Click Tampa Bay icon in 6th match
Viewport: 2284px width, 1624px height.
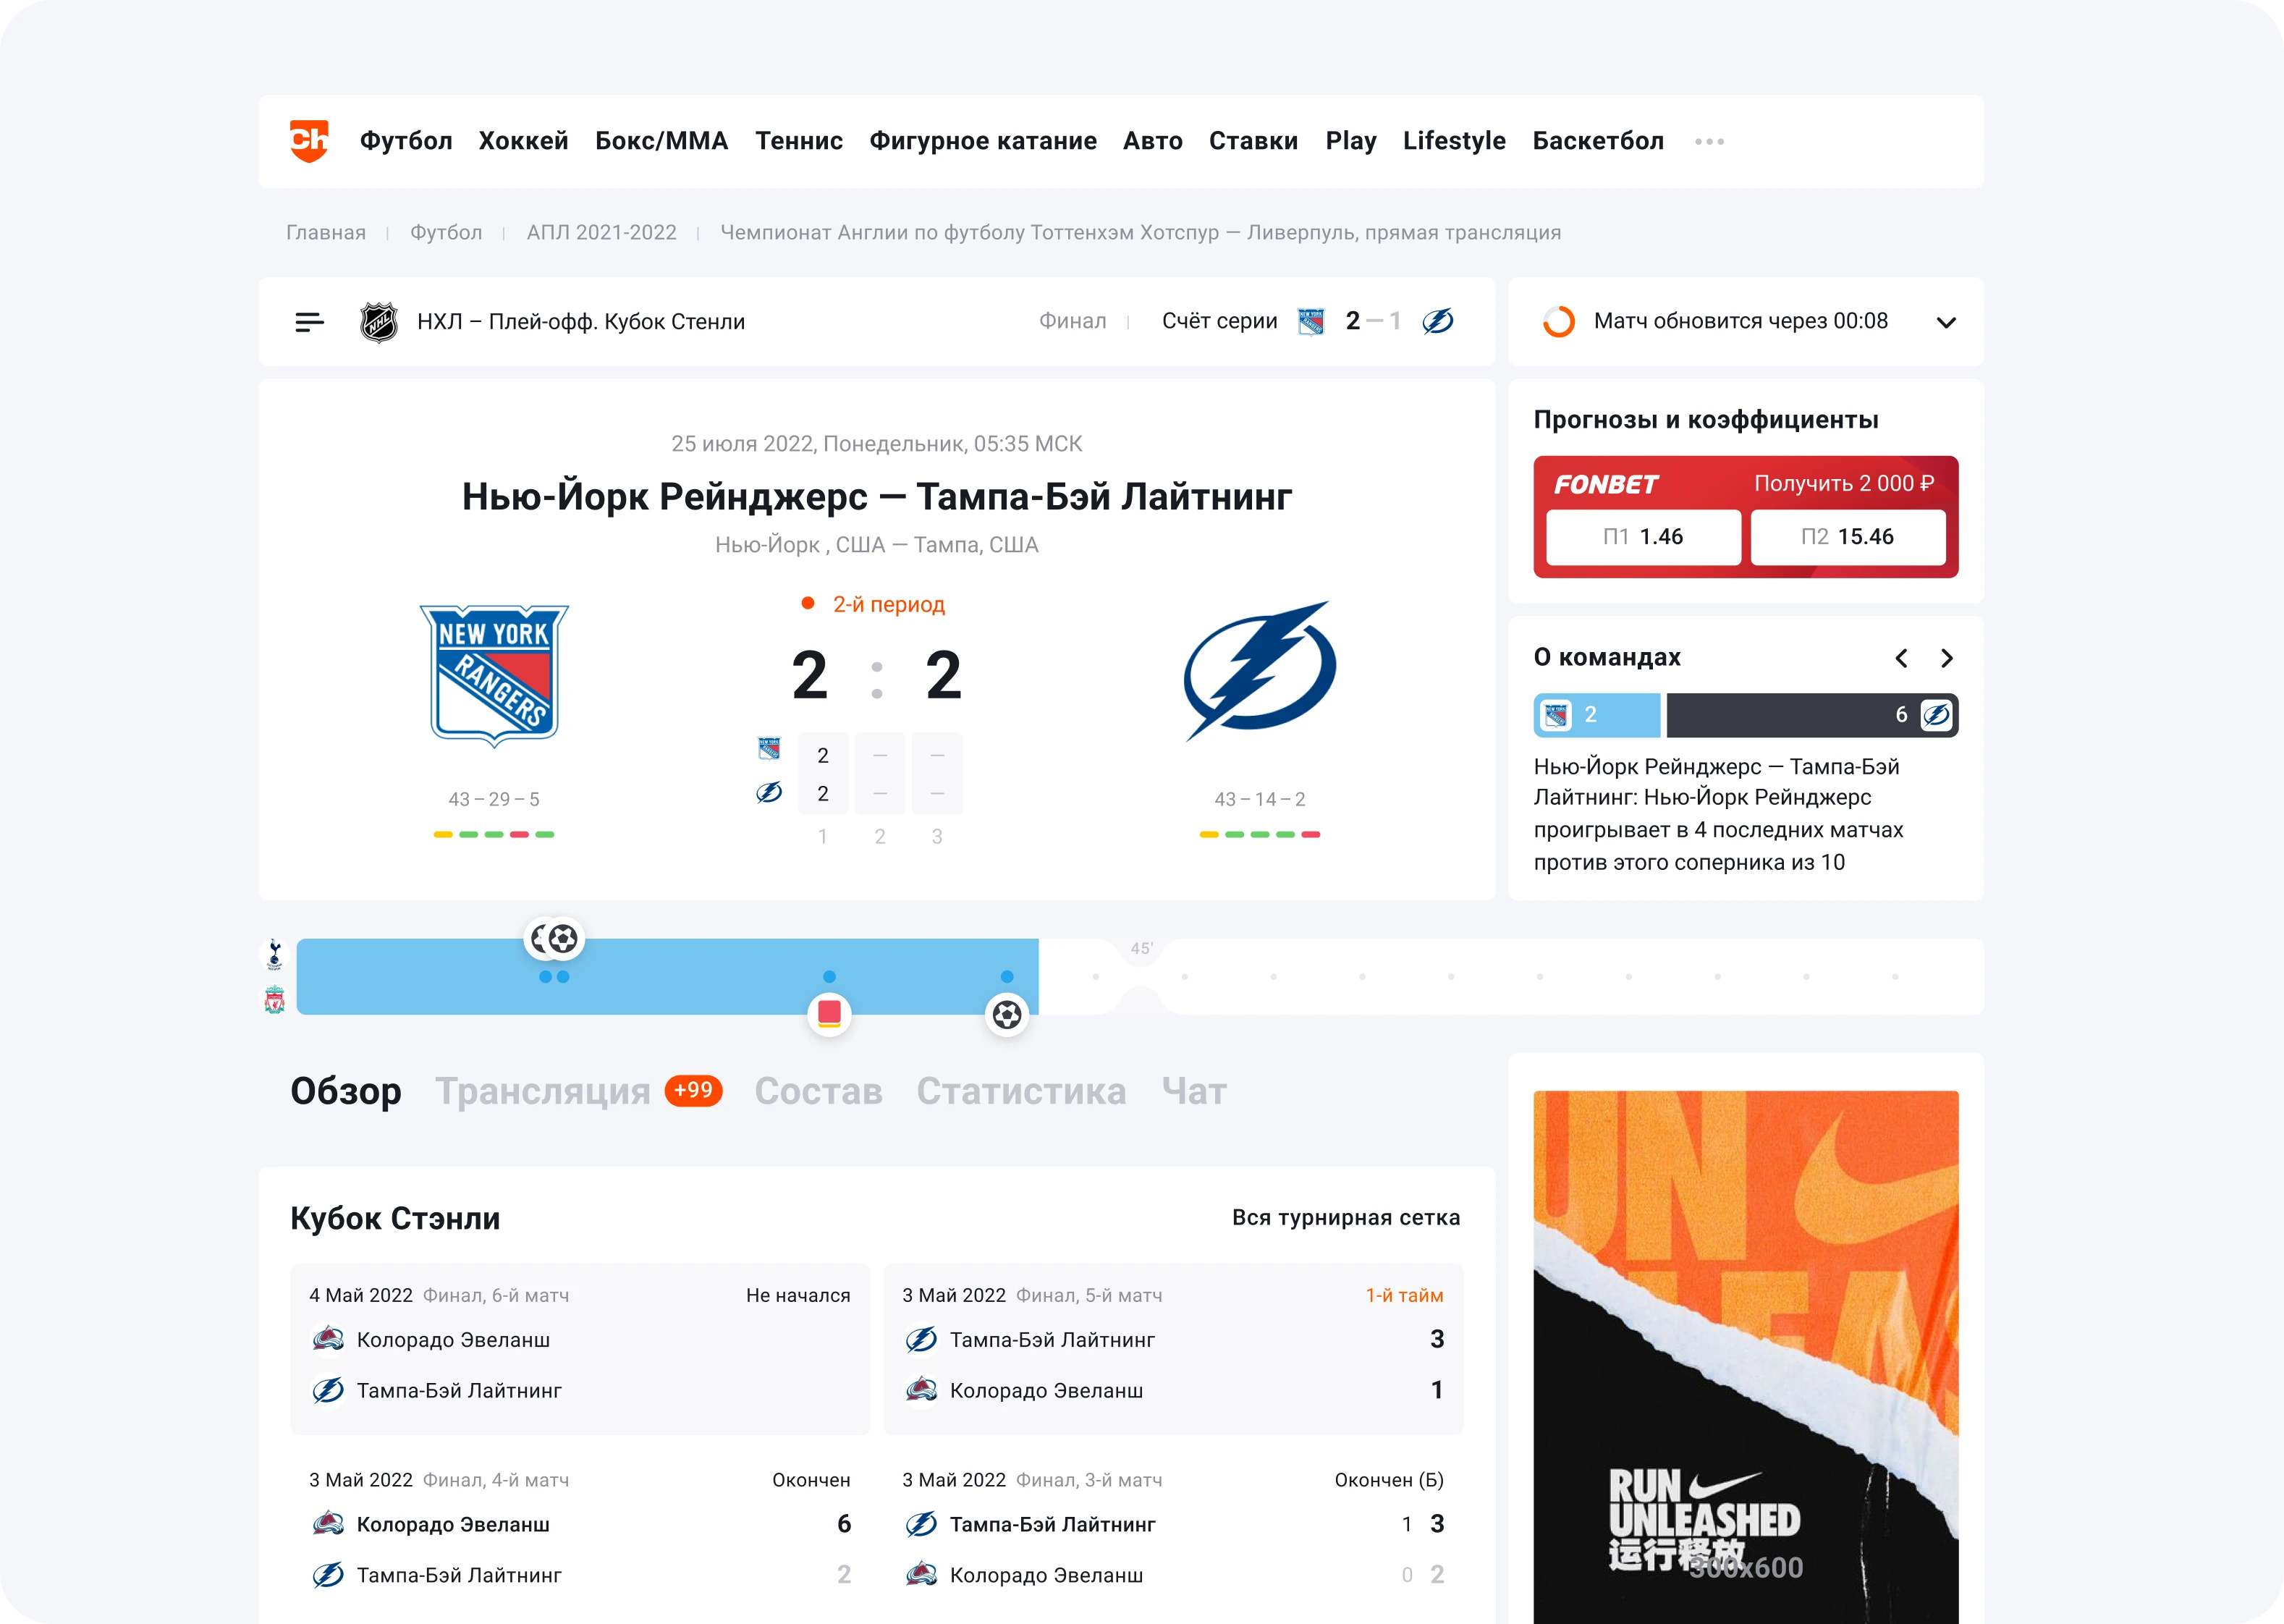[328, 1390]
